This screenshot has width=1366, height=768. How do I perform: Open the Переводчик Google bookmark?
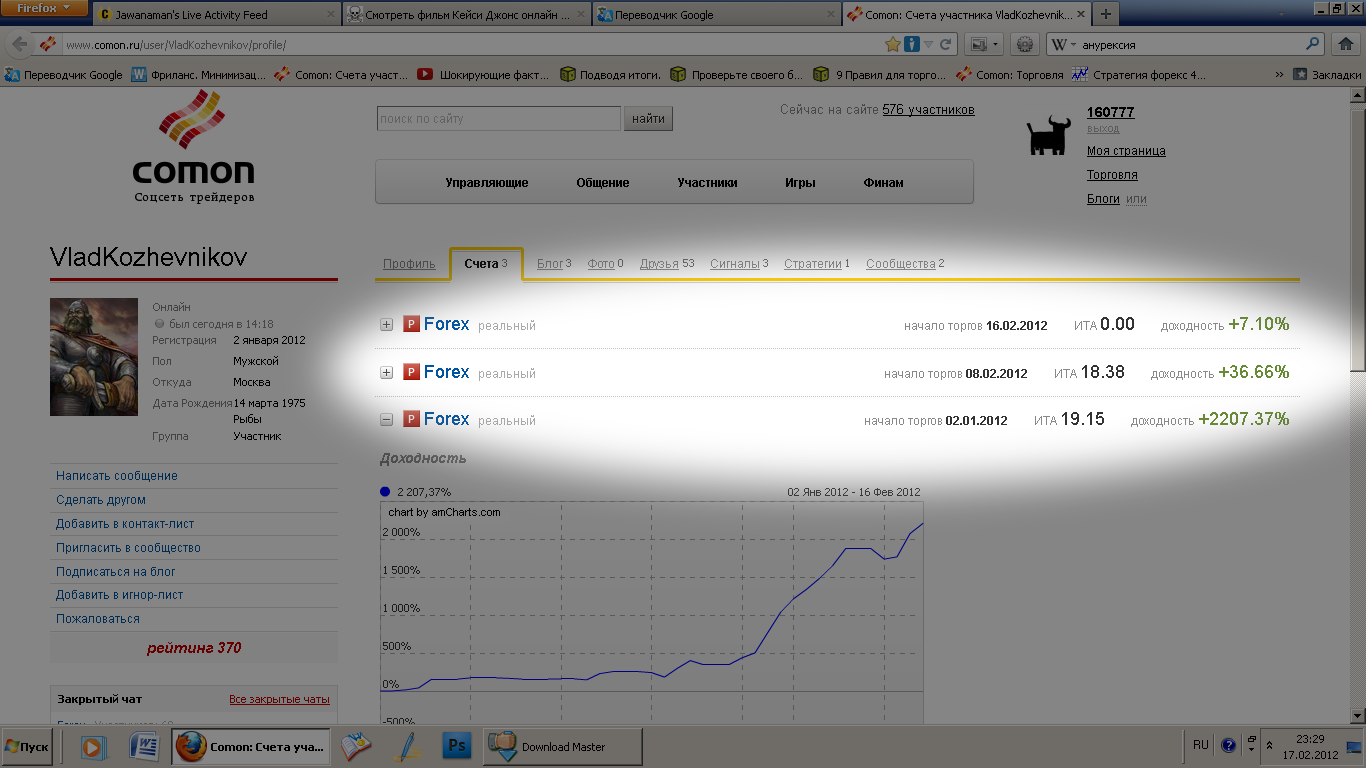[x=64, y=74]
